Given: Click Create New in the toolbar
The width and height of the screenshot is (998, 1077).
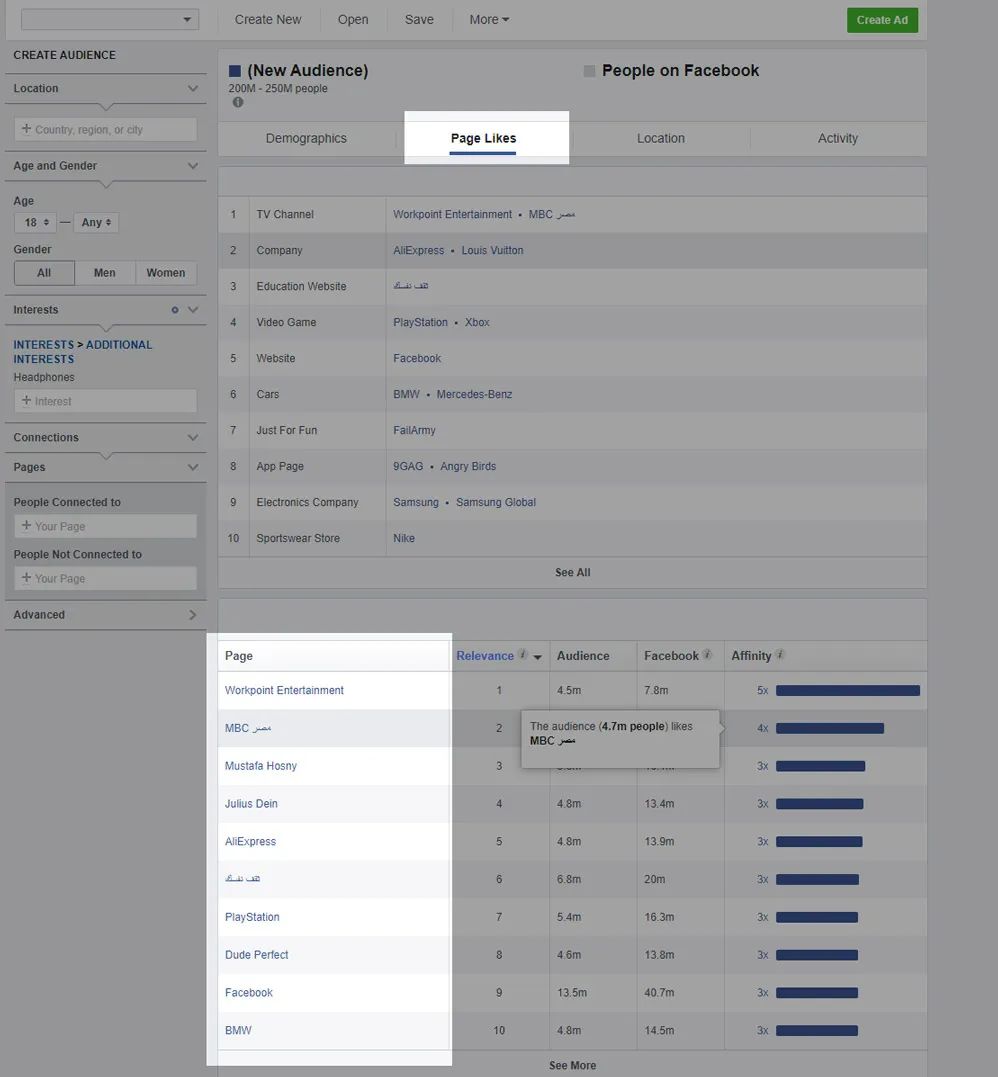Looking at the screenshot, I should [268, 19].
